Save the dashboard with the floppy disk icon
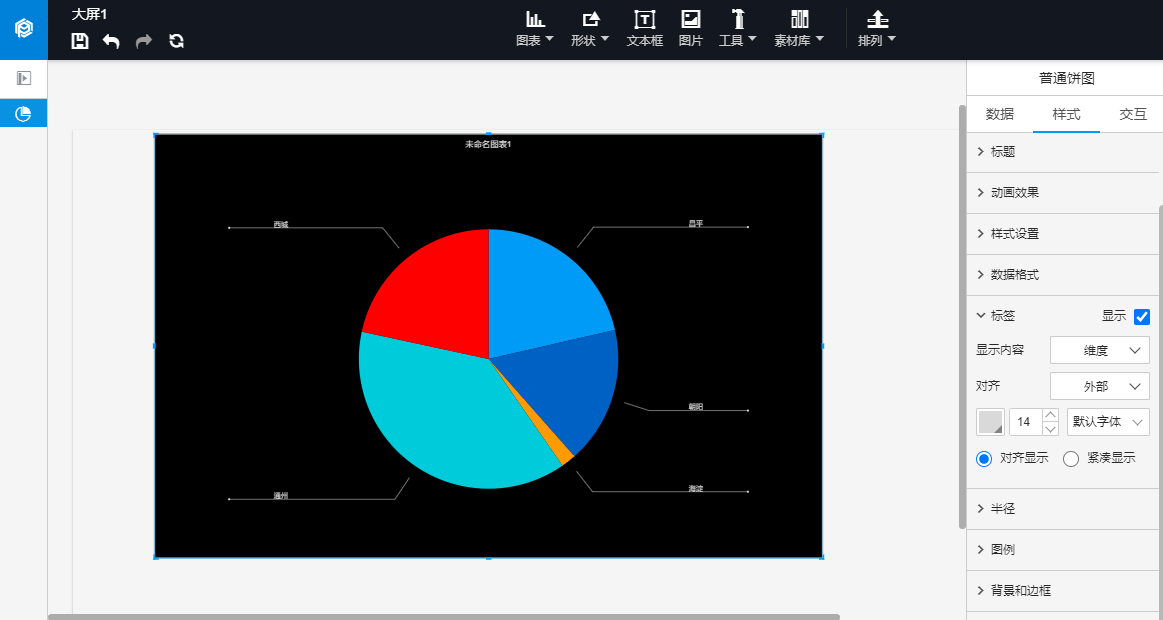The width and height of the screenshot is (1163, 620). pyautogui.click(x=79, y=41)
